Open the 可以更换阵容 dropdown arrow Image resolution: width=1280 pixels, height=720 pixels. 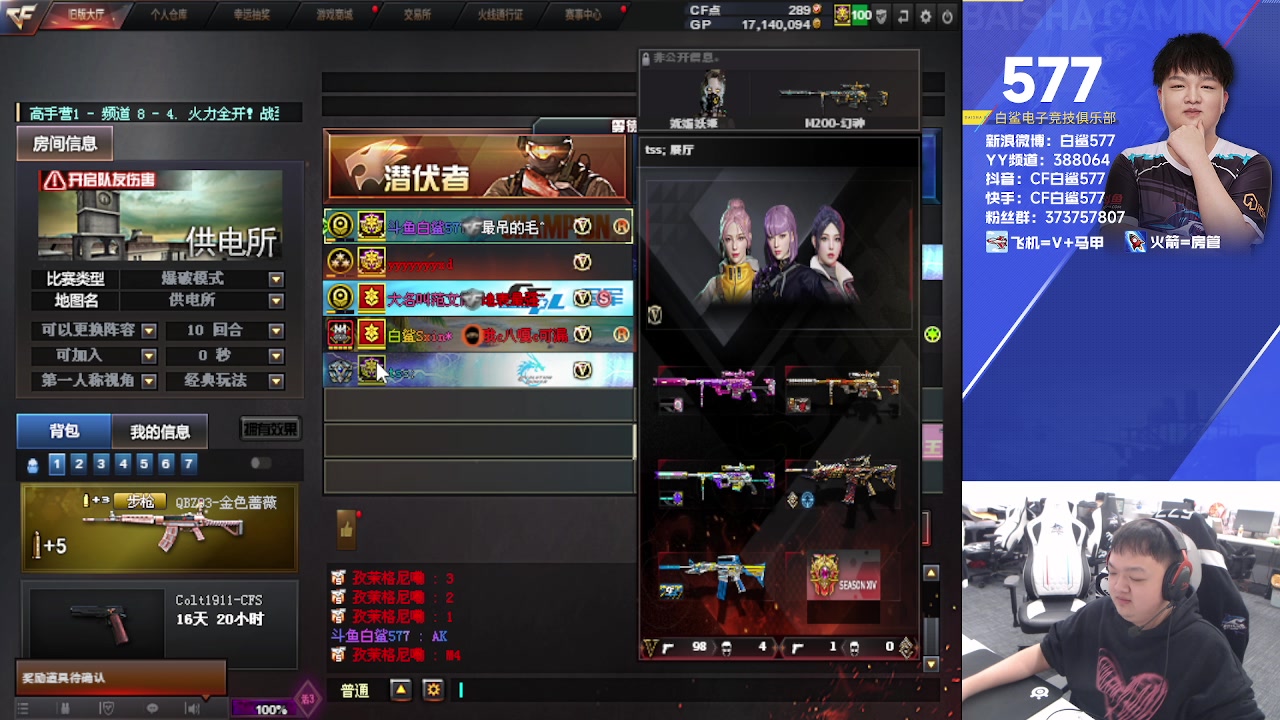149,331
